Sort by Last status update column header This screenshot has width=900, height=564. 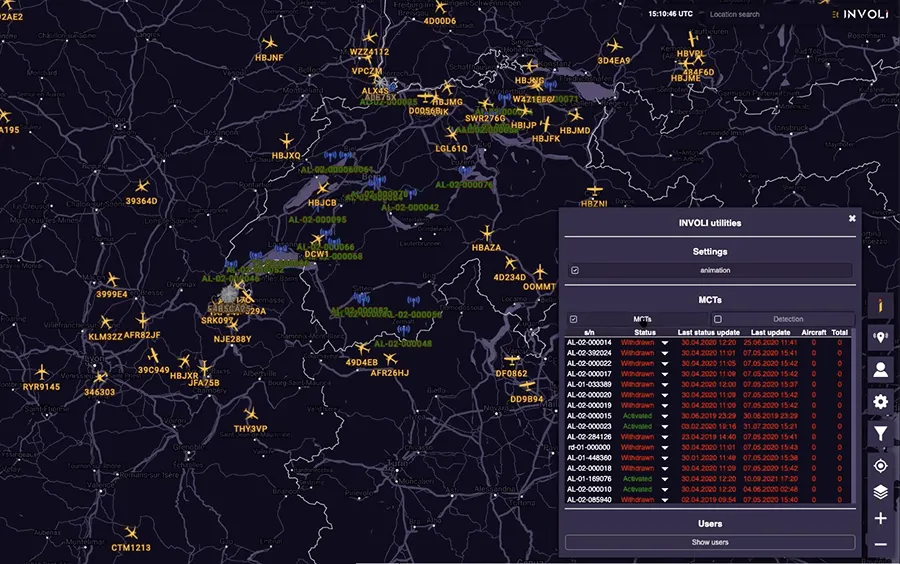[708, 332]
